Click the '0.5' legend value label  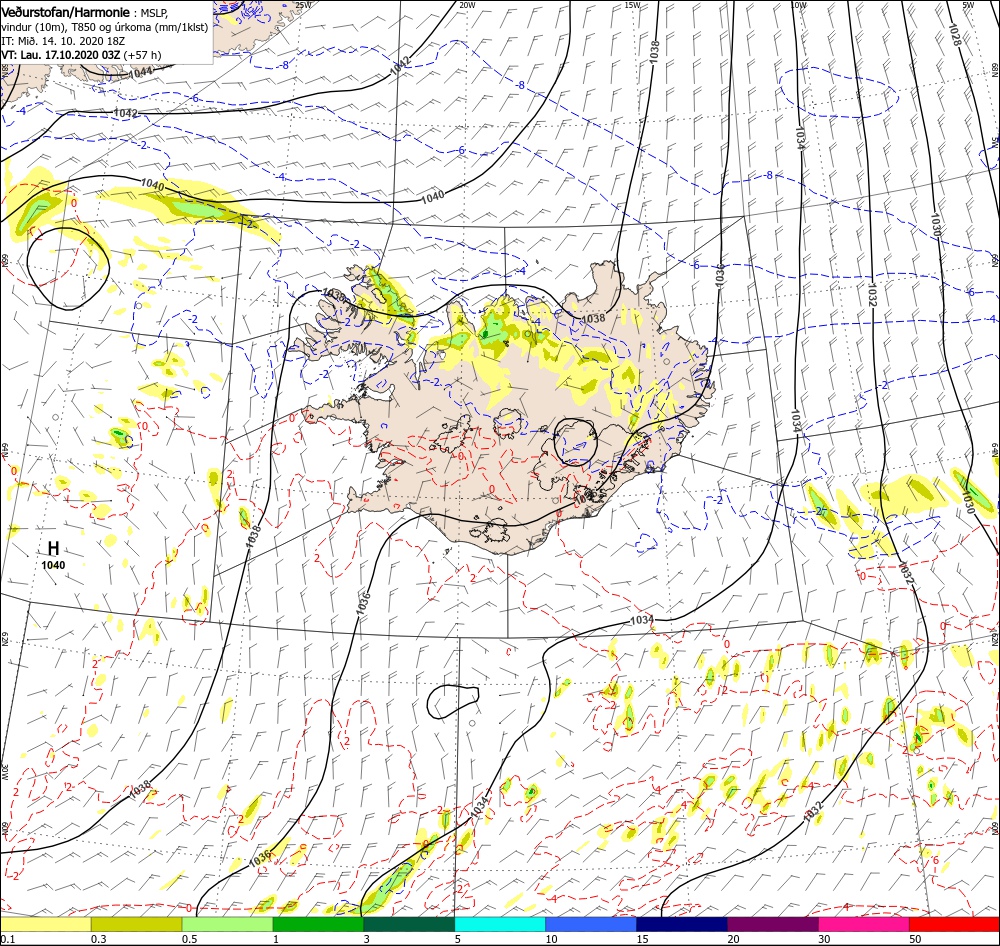pos(189,939)
